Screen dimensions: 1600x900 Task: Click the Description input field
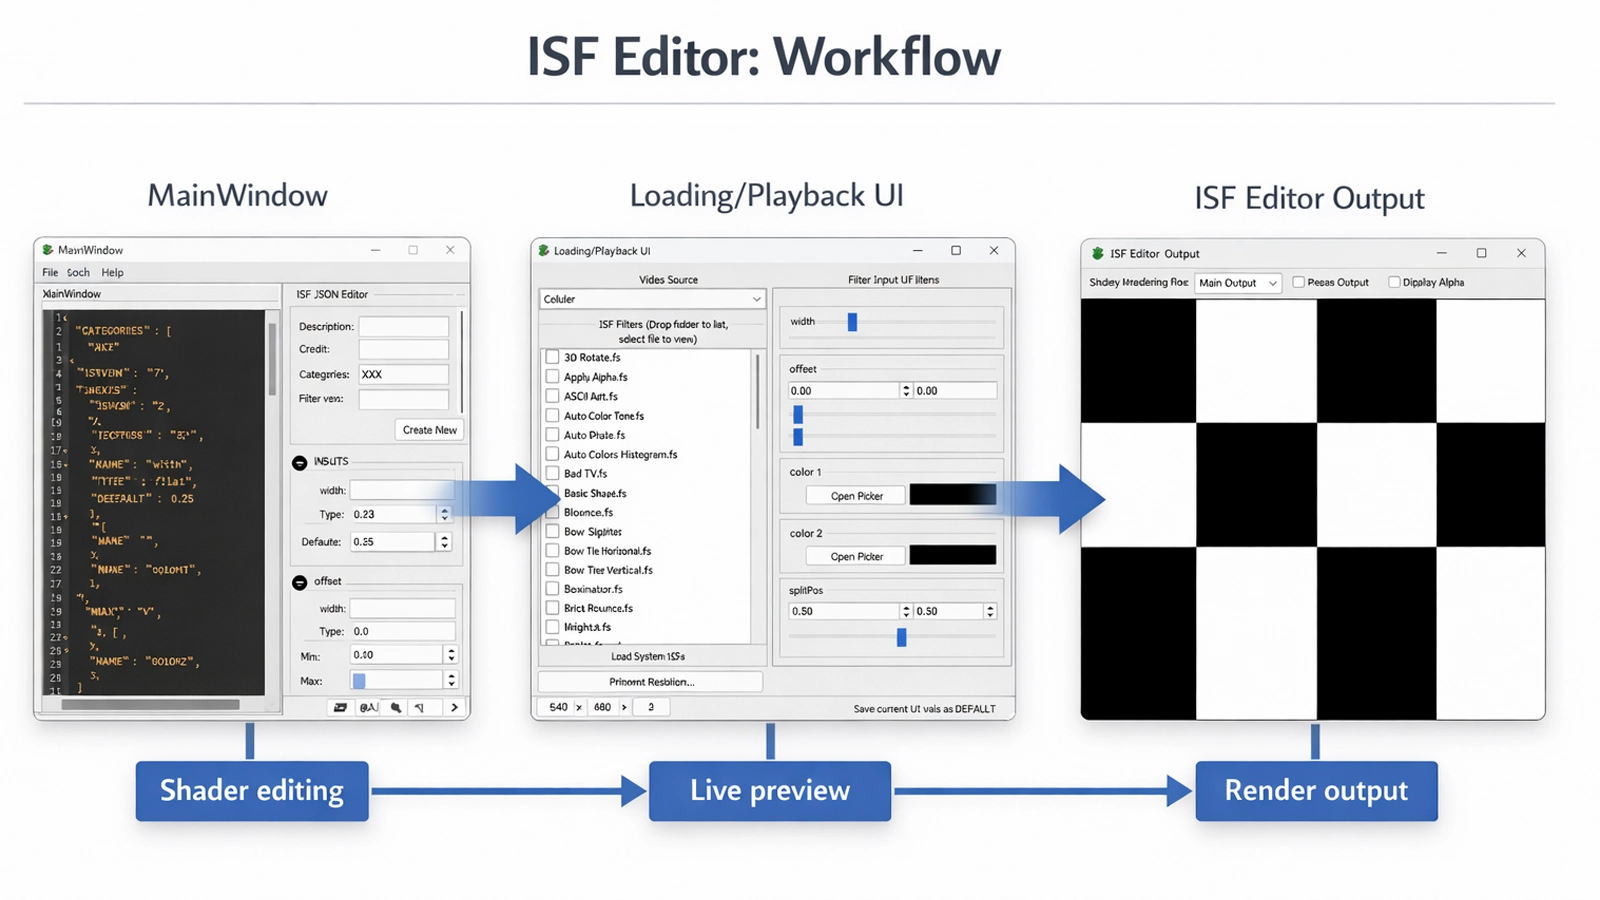pos(404,326)
